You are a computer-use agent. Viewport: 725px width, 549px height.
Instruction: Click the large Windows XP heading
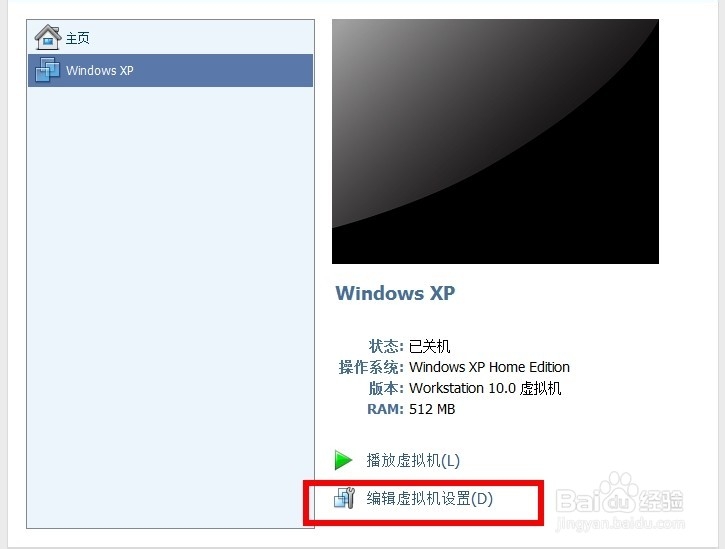pos(395,293)
